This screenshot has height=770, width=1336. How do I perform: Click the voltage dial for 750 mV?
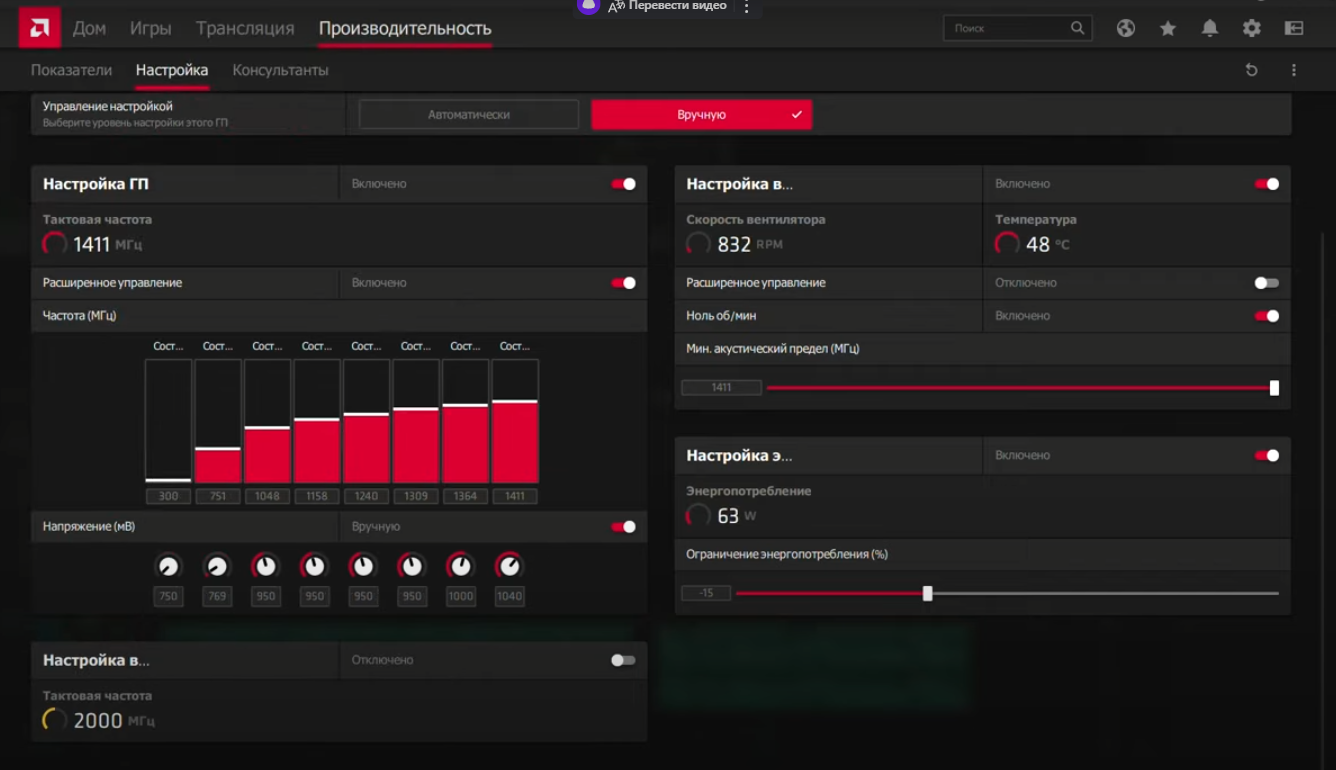(168, 566)
